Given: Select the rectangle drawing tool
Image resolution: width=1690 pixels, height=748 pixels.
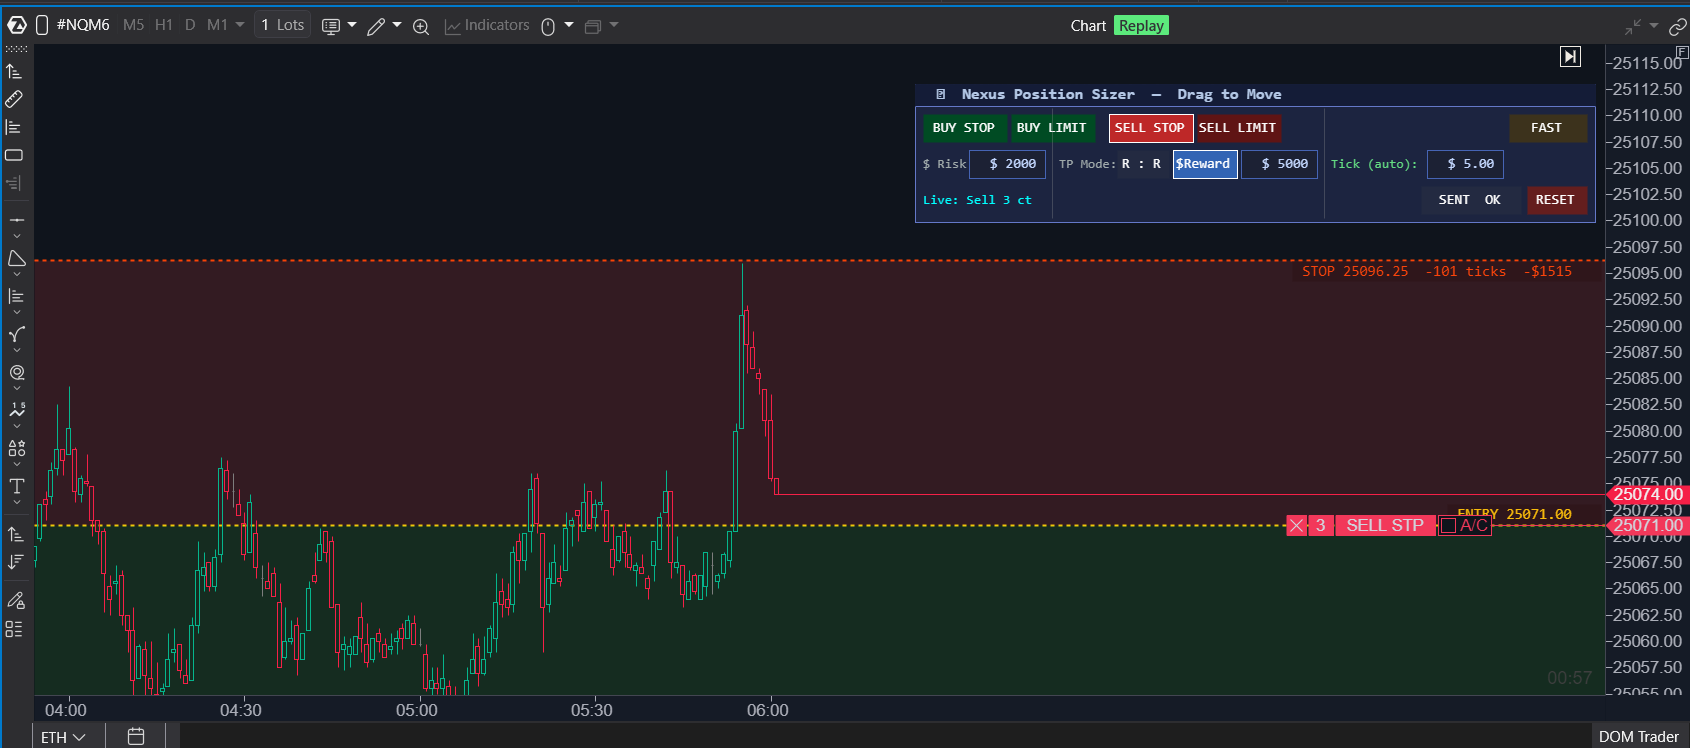Looking at the screenshot, I should 14,155.
